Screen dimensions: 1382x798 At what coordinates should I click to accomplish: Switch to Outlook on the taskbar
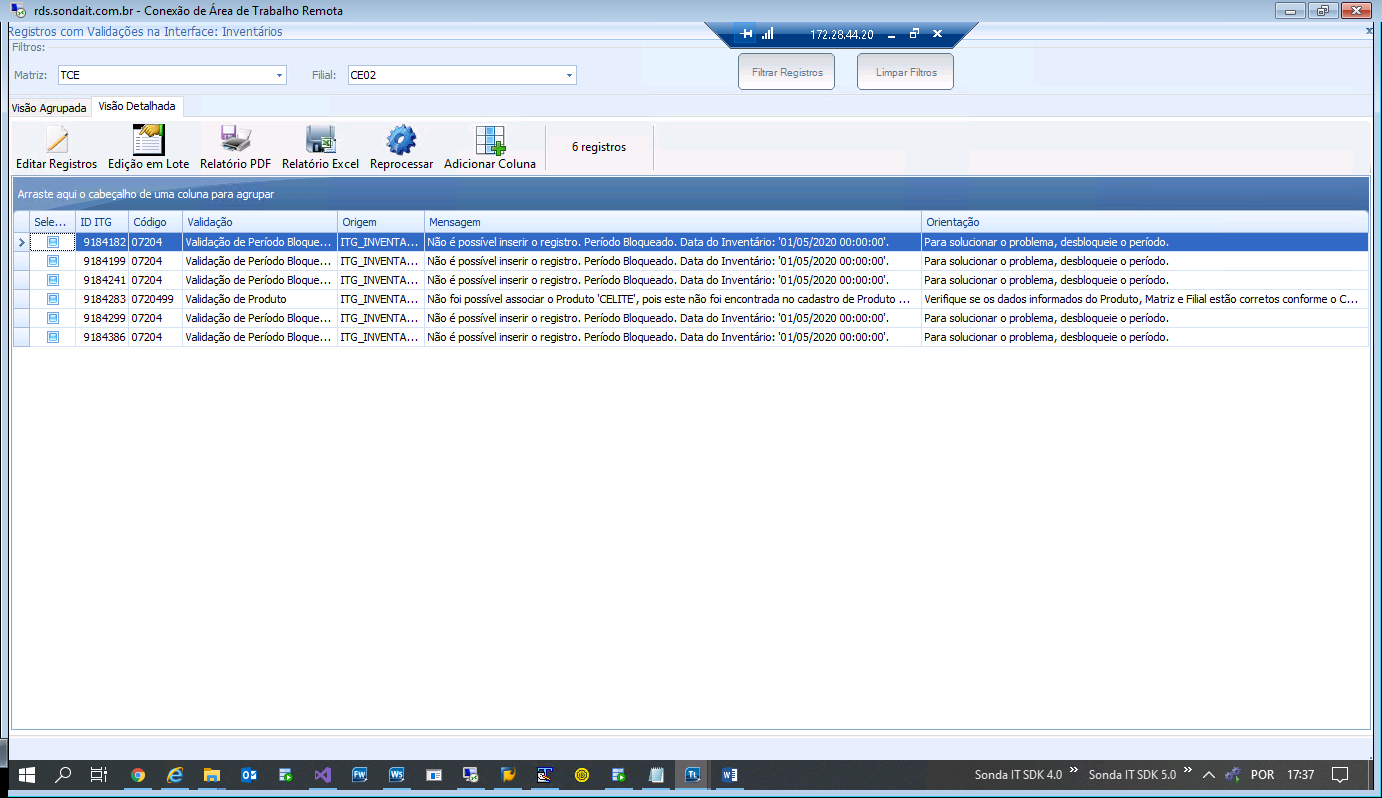pyautogui.click(x=249, y=774)
